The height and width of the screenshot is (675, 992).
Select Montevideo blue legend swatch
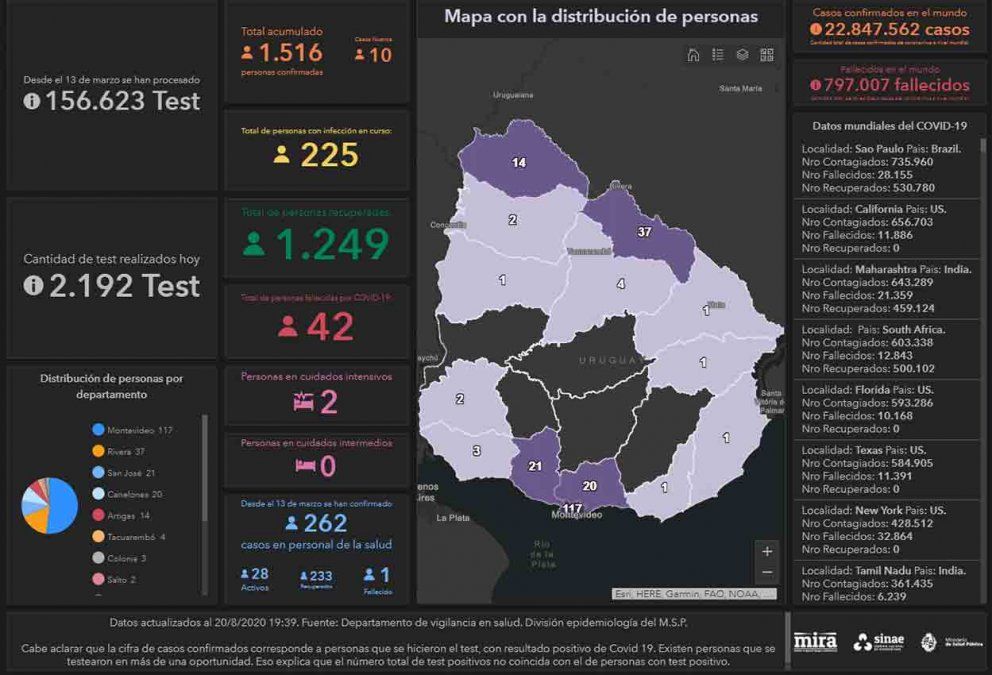pos(98,430)
